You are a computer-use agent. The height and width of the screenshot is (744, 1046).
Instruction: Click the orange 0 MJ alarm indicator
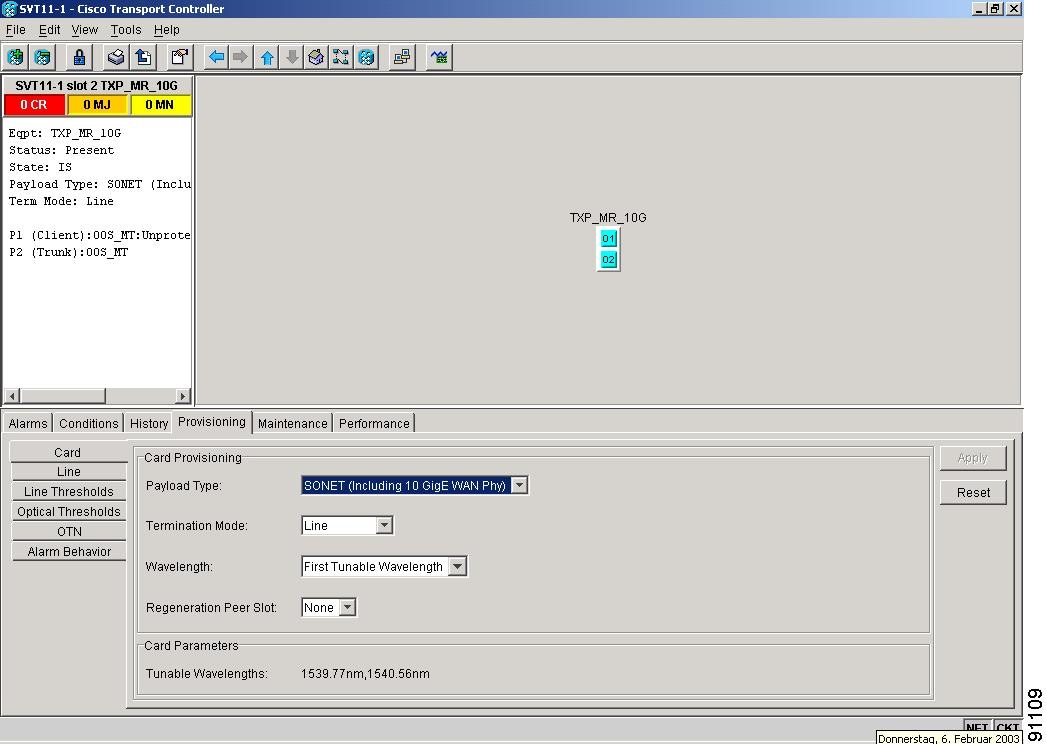click(x=97, y=105)
